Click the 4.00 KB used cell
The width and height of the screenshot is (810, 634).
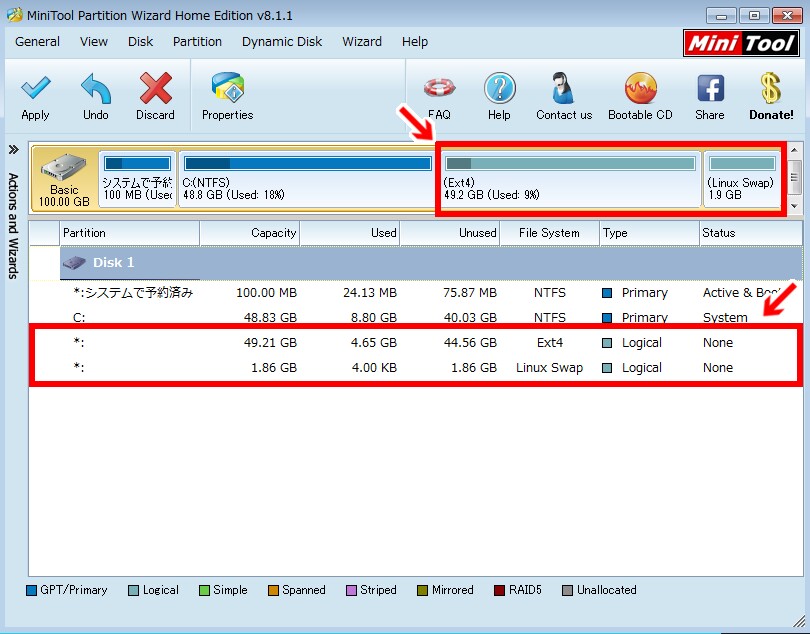tap(374, 367)
